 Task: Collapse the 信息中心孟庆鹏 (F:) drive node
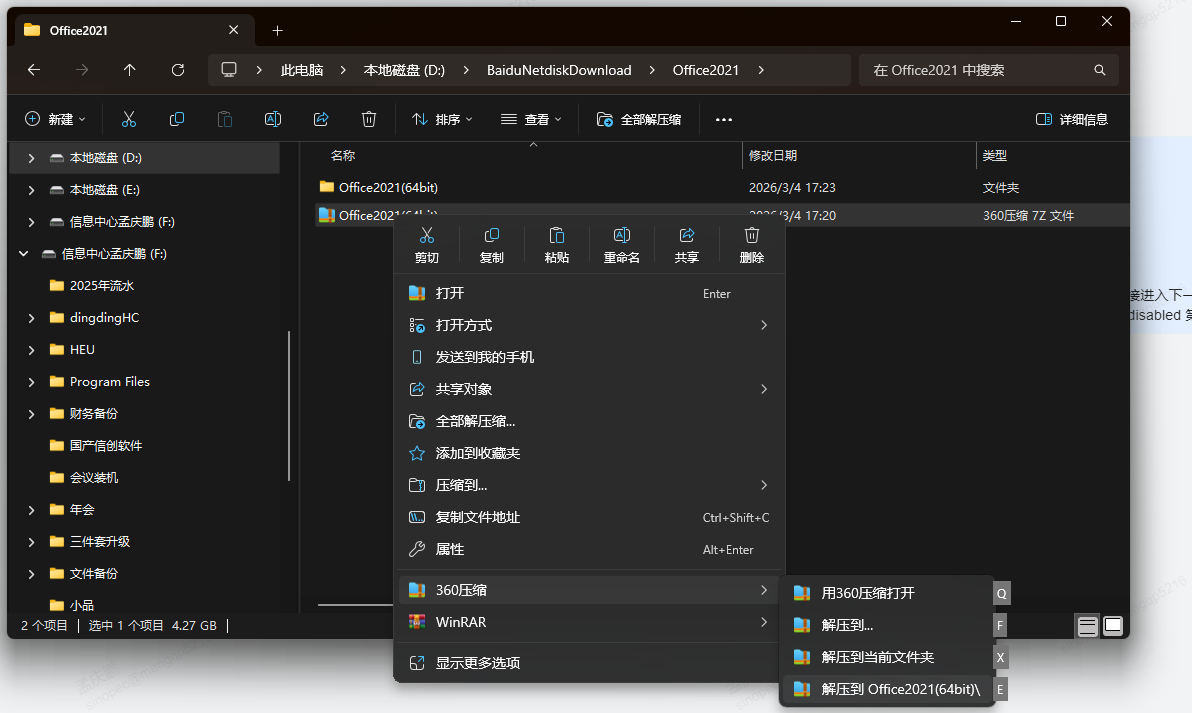click(x=23, y=254)
